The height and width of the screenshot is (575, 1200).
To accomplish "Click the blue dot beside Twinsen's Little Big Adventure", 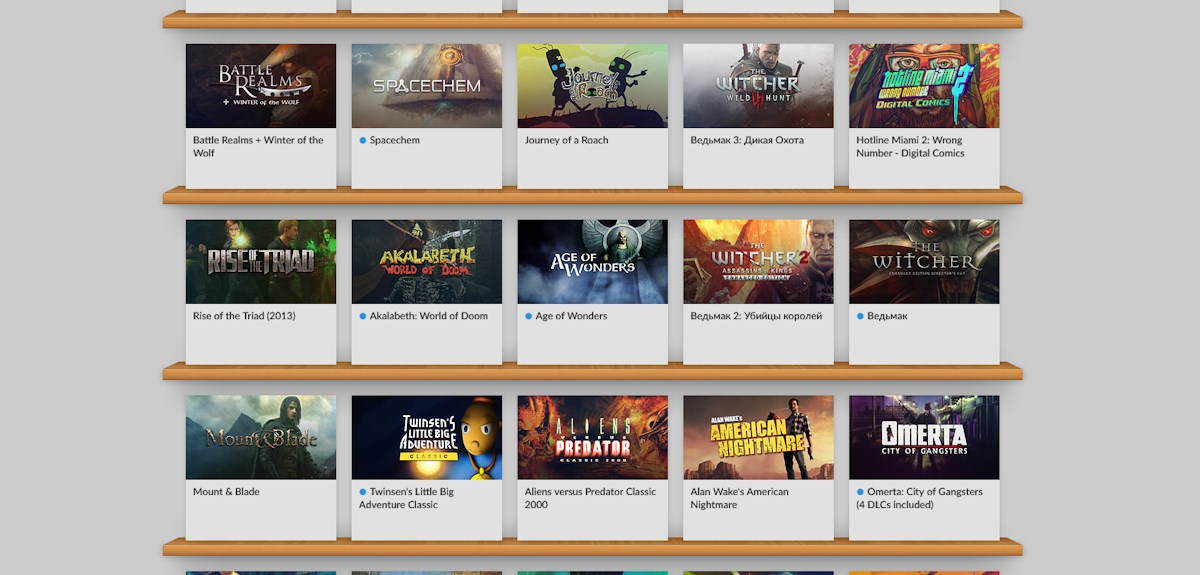I will pyautogui.click(x=363, y=492).
